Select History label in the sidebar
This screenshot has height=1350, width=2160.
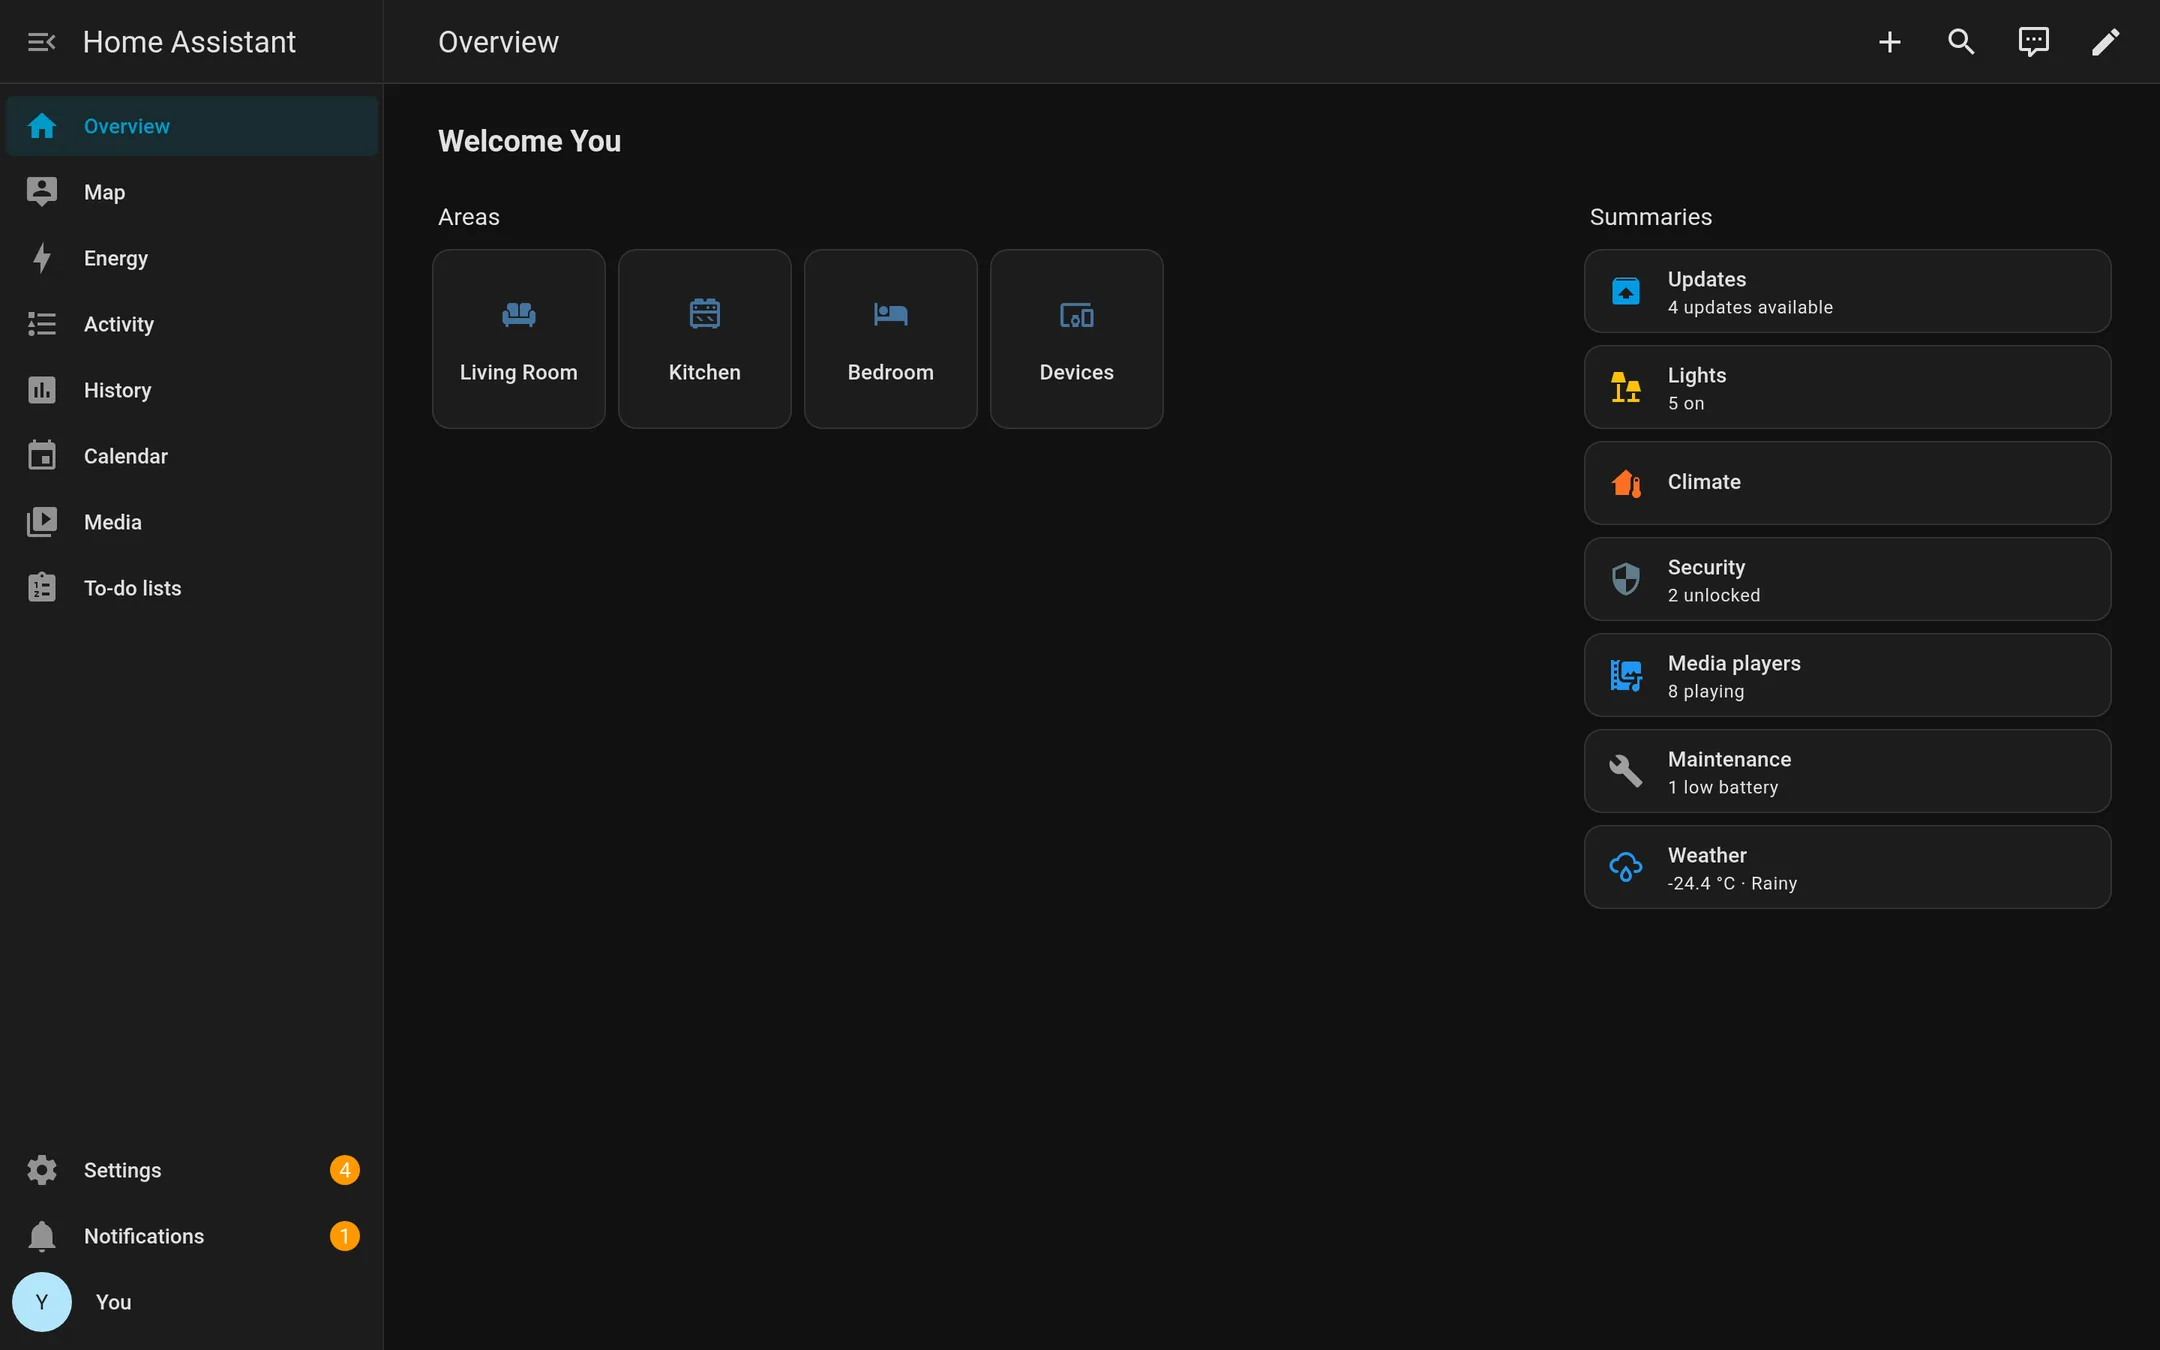click(x=118, y=390)
